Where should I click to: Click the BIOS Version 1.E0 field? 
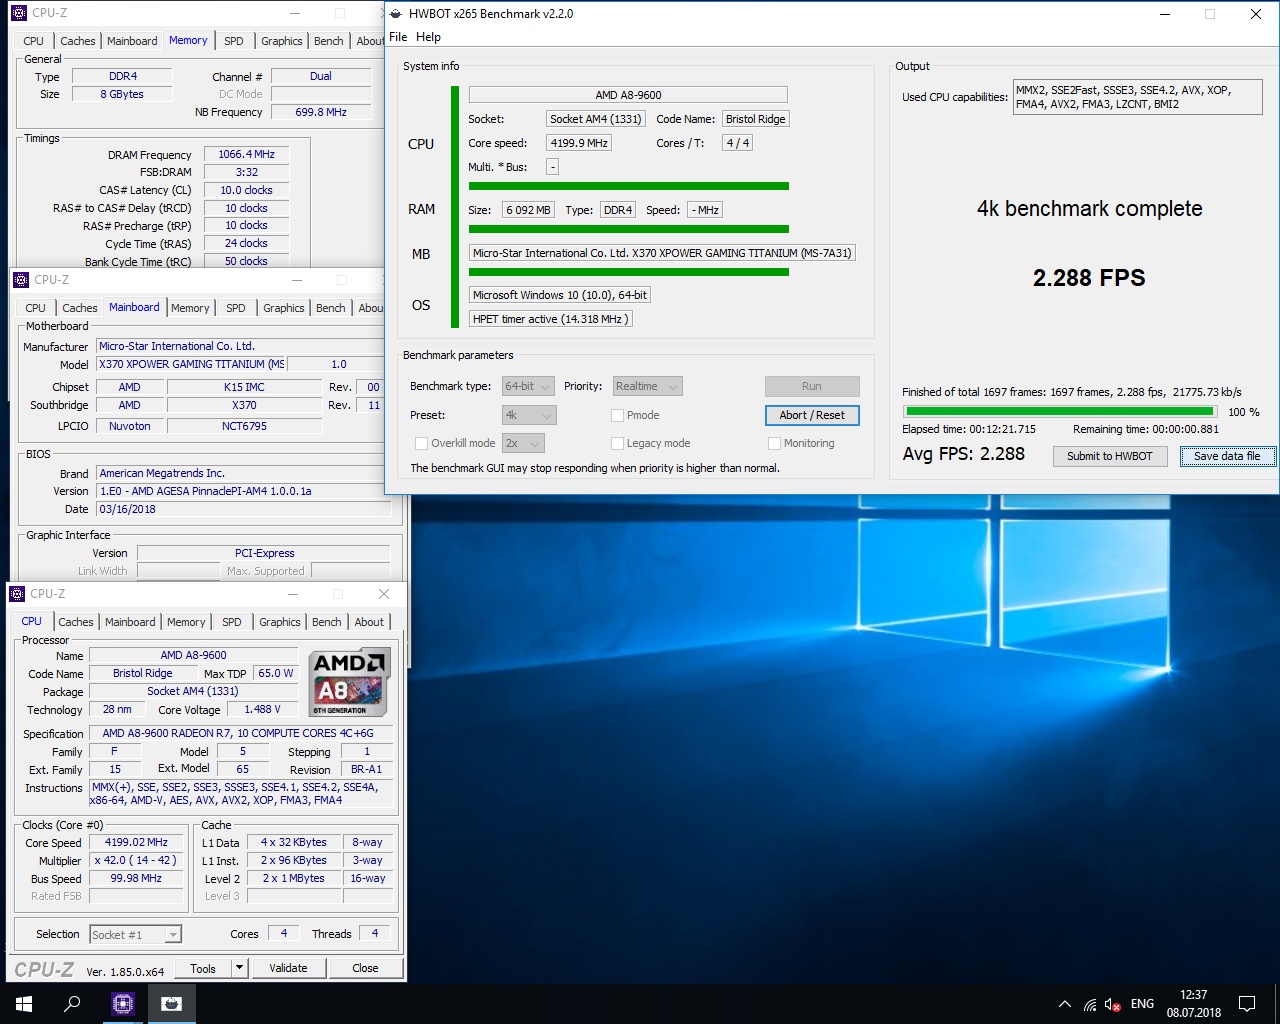click(243, 491)
